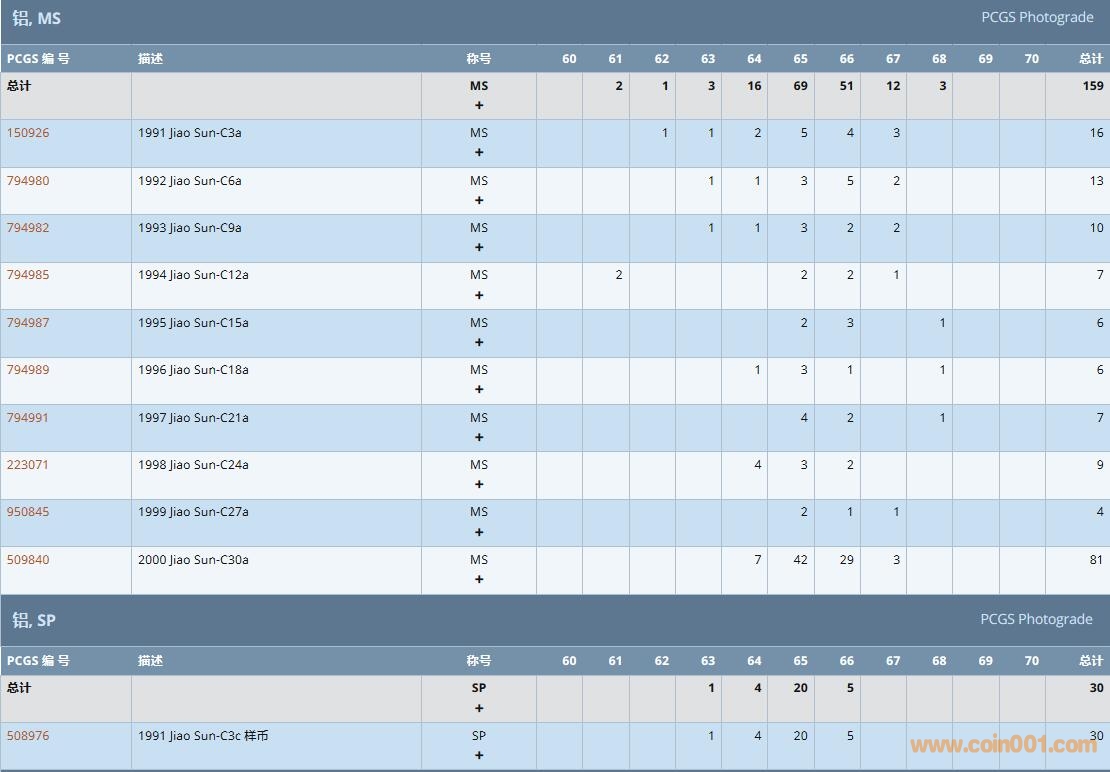Expand plus icon for 1991 Jiao Sun-C3c 样币

click(479, 756)
